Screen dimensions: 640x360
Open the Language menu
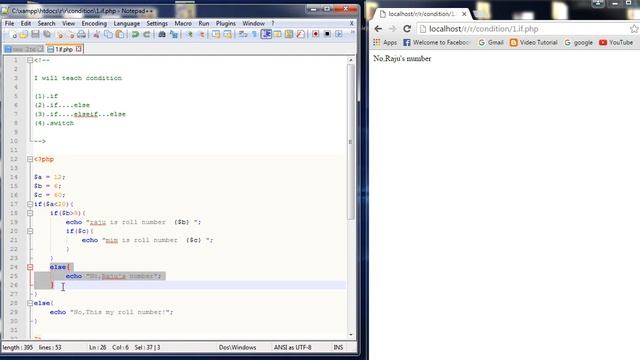[x=127, y=24]
